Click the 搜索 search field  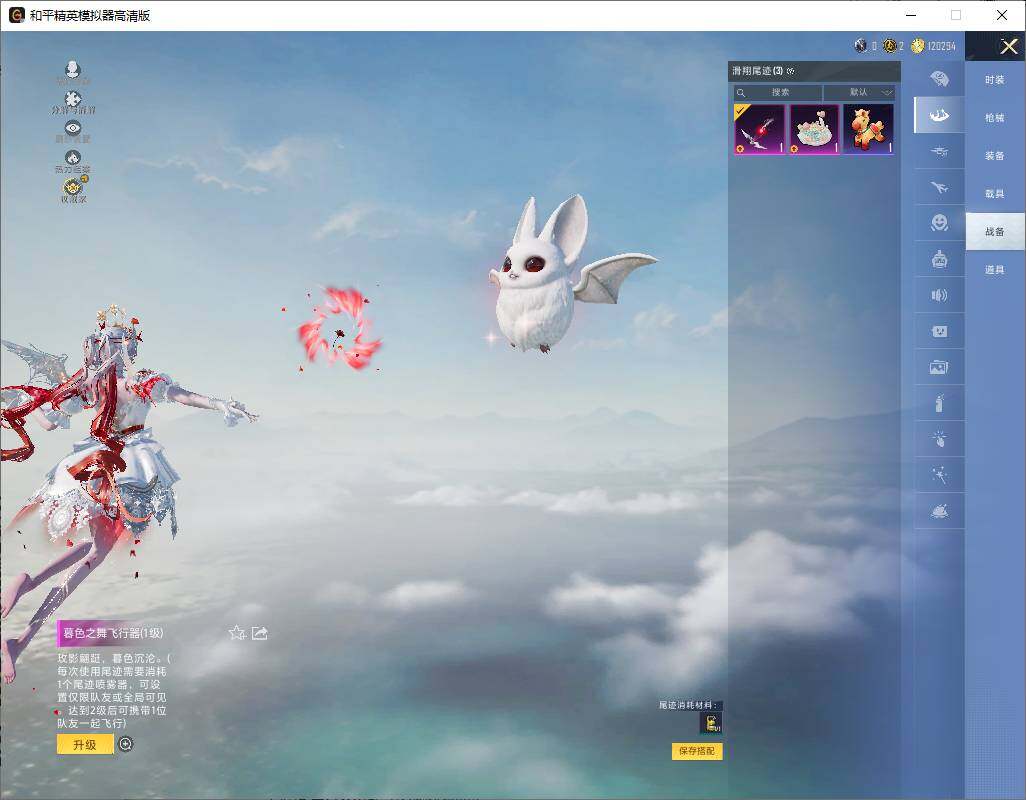tap(778, 92)
